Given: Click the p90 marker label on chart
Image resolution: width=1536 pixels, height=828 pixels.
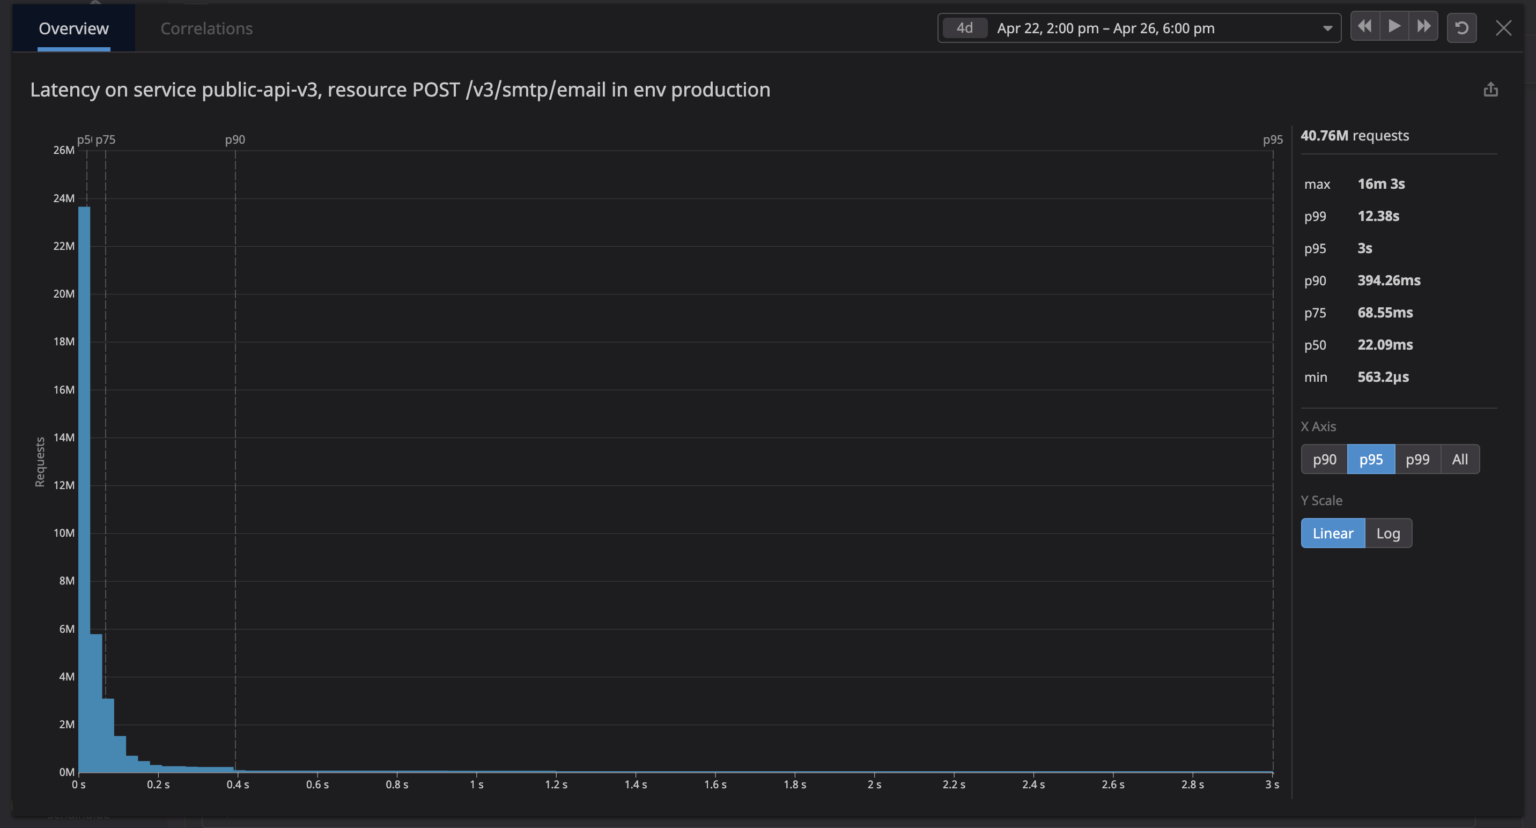Looking at the screenshot, I should click(x=235, y=140).
